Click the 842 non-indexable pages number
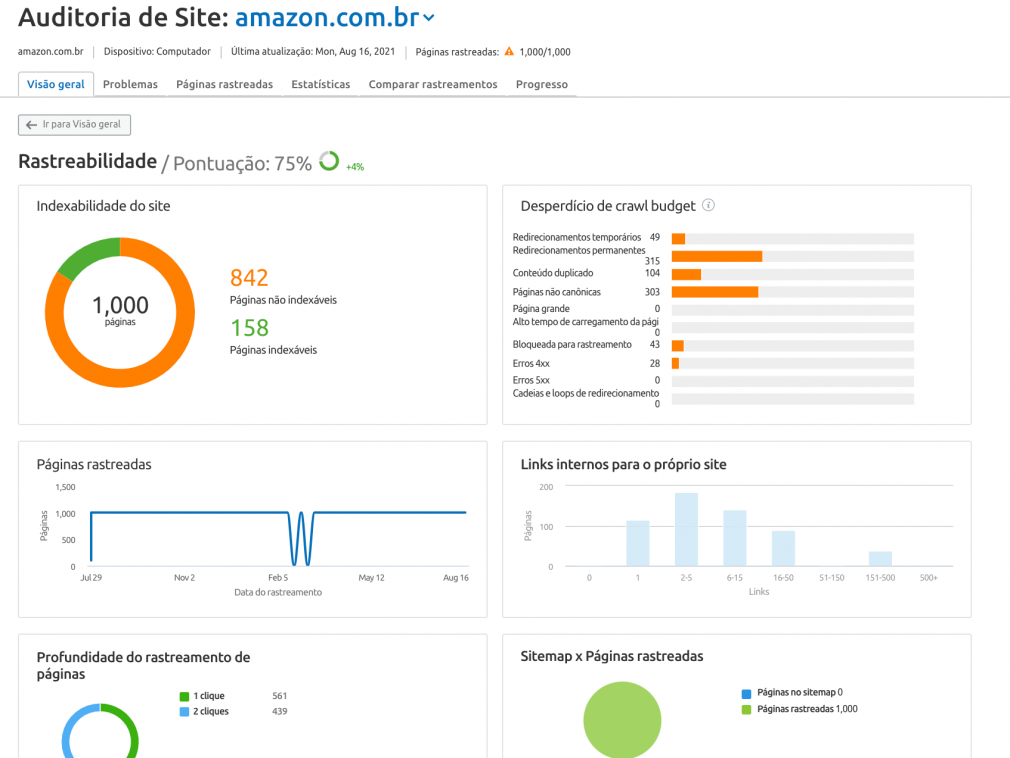This screenshot has height=758, width=1010. click(x=249, y=278)
